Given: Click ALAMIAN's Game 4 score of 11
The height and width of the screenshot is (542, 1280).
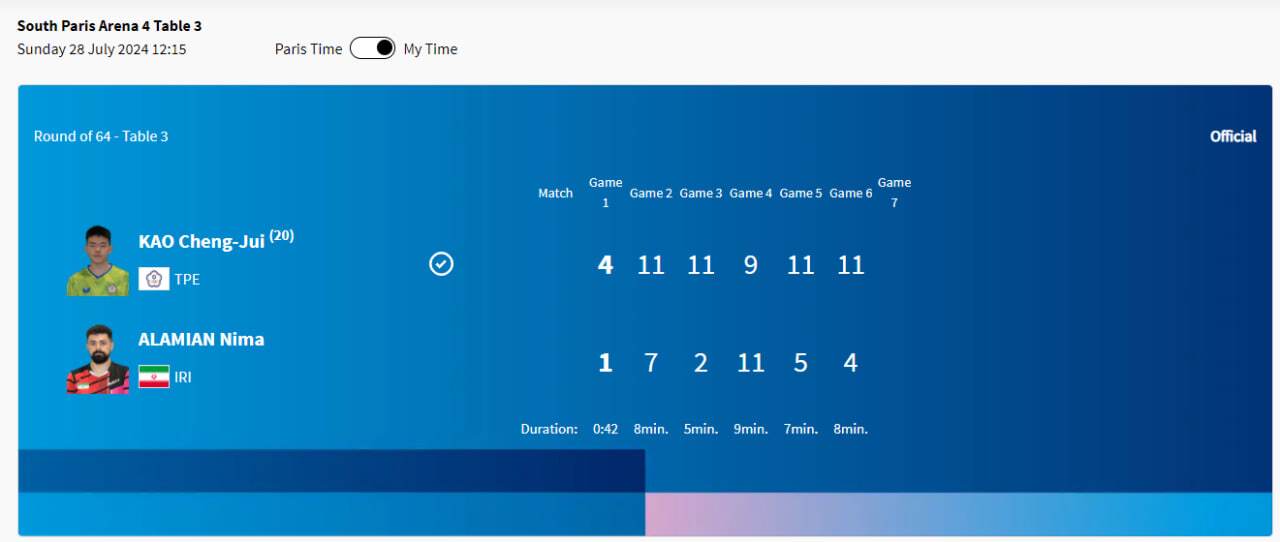Looking at the screenshot, I should (x=750, y=363).
